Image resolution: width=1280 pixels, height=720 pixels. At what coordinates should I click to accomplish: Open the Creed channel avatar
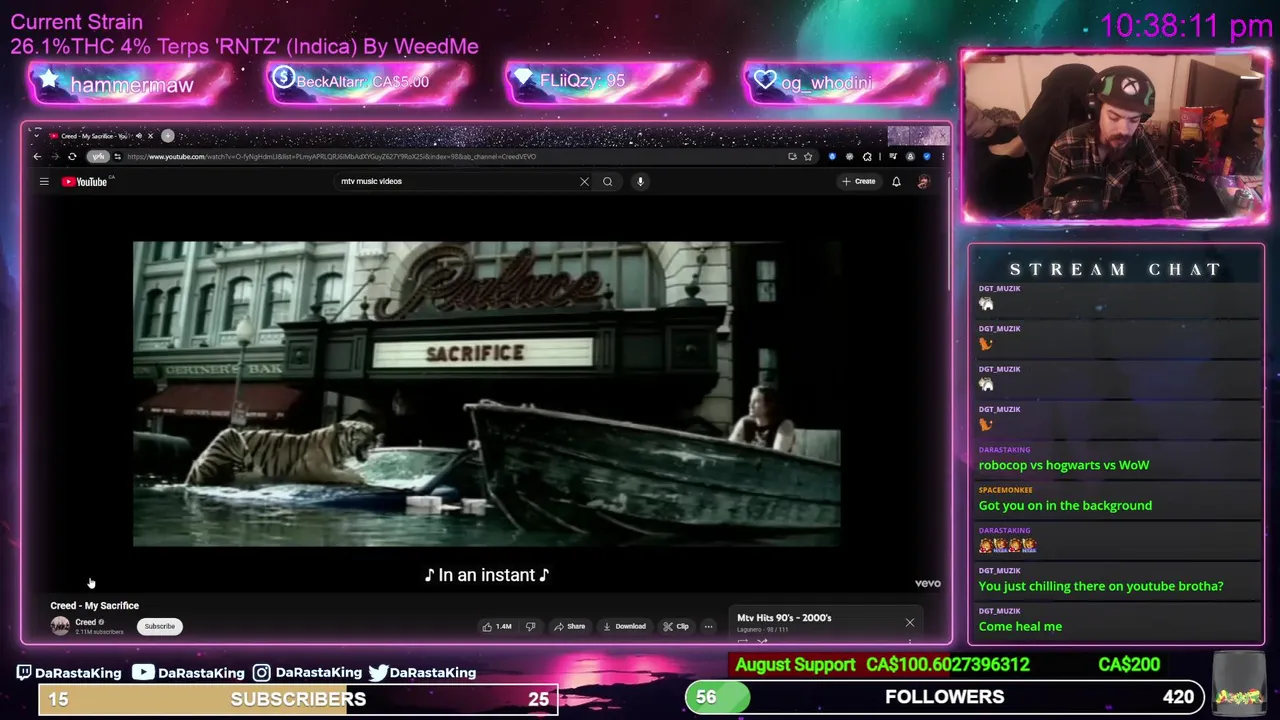tap(60, 626)
